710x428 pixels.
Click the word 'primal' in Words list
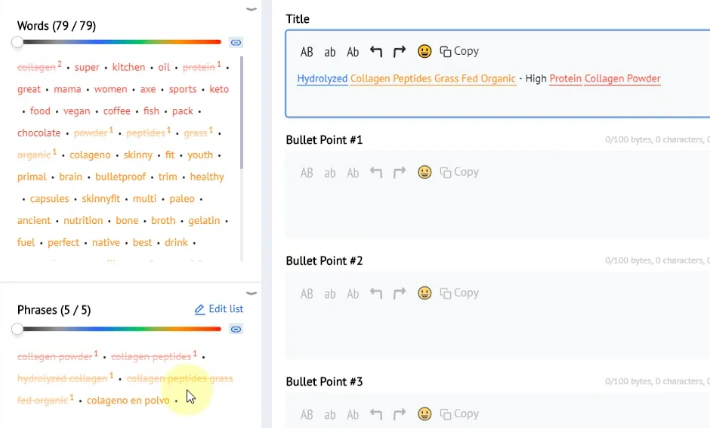32,177
